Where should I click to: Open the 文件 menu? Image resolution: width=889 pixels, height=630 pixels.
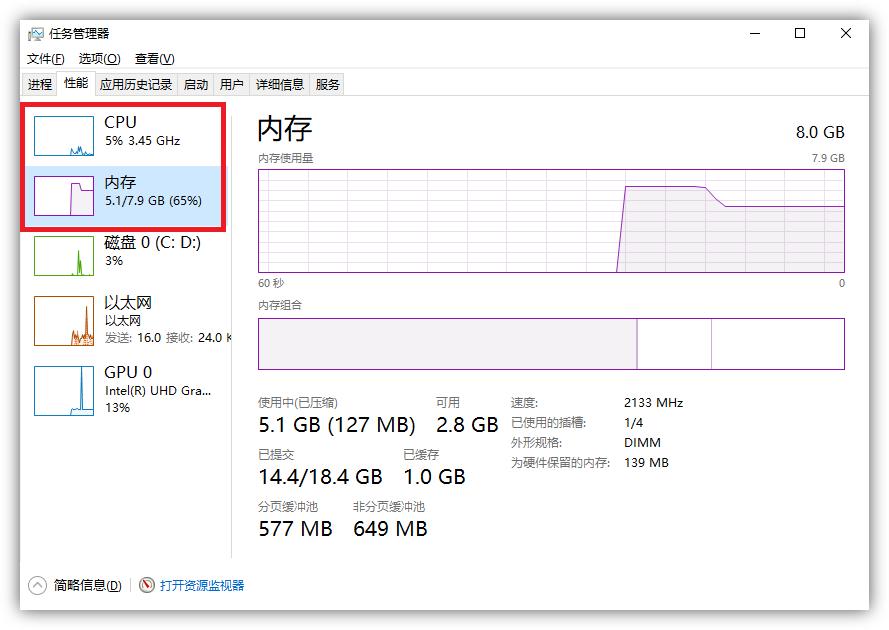[x=44, y=59]
